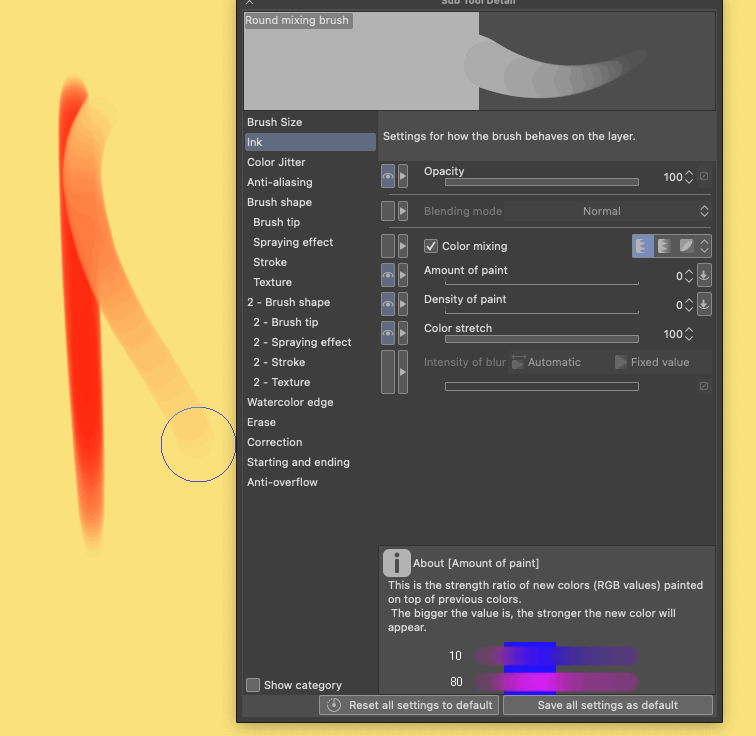Screen dimensions: 756x736
Task: Open the Spraying effect category
Action: point(310,242)
